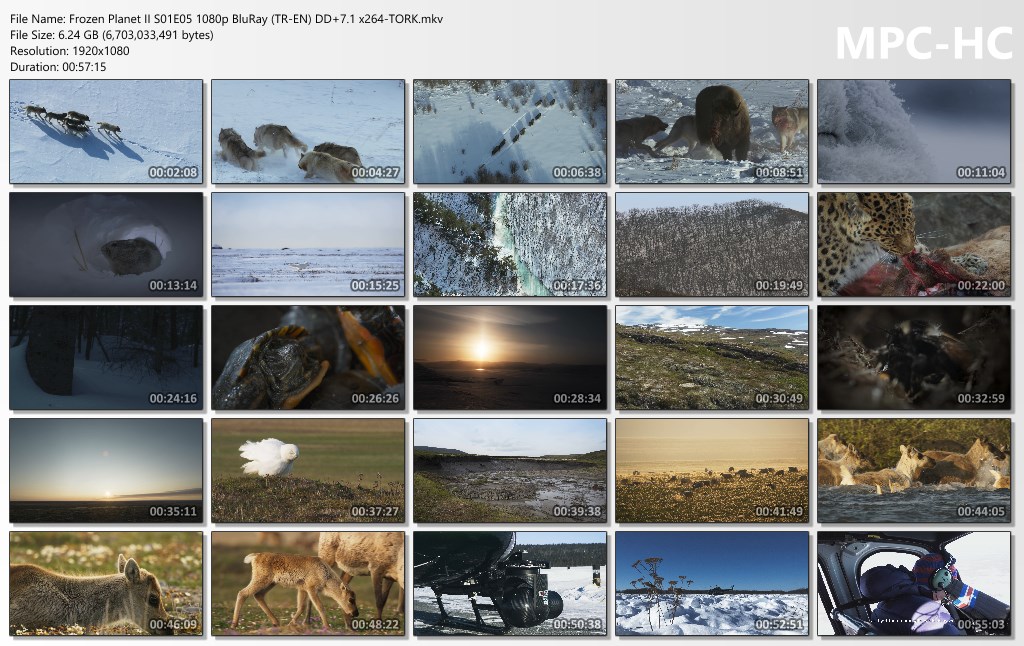The image size is (1024, 646).
Task: Select the horizon sunrise thumbnail at 00:35:11
Action: pos(106,470)
